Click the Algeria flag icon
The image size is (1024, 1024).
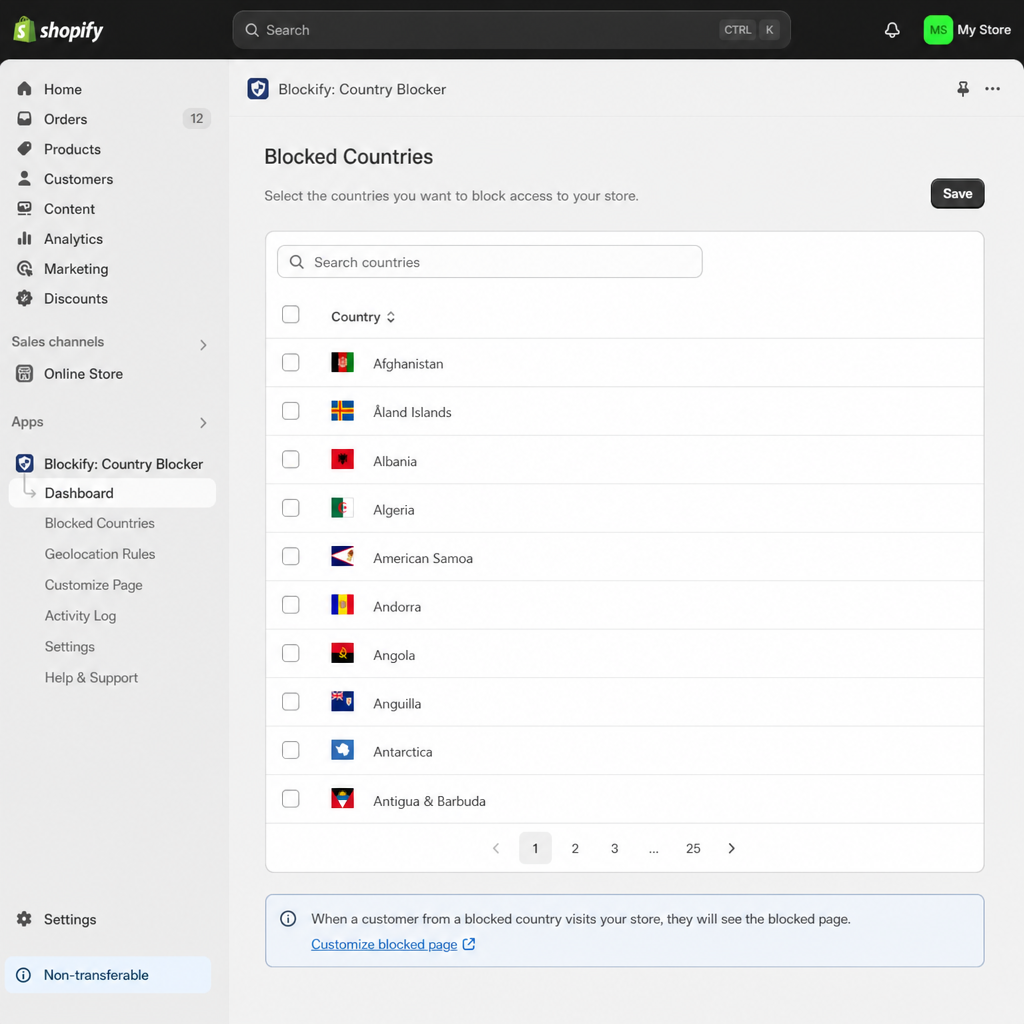(342, 507)
